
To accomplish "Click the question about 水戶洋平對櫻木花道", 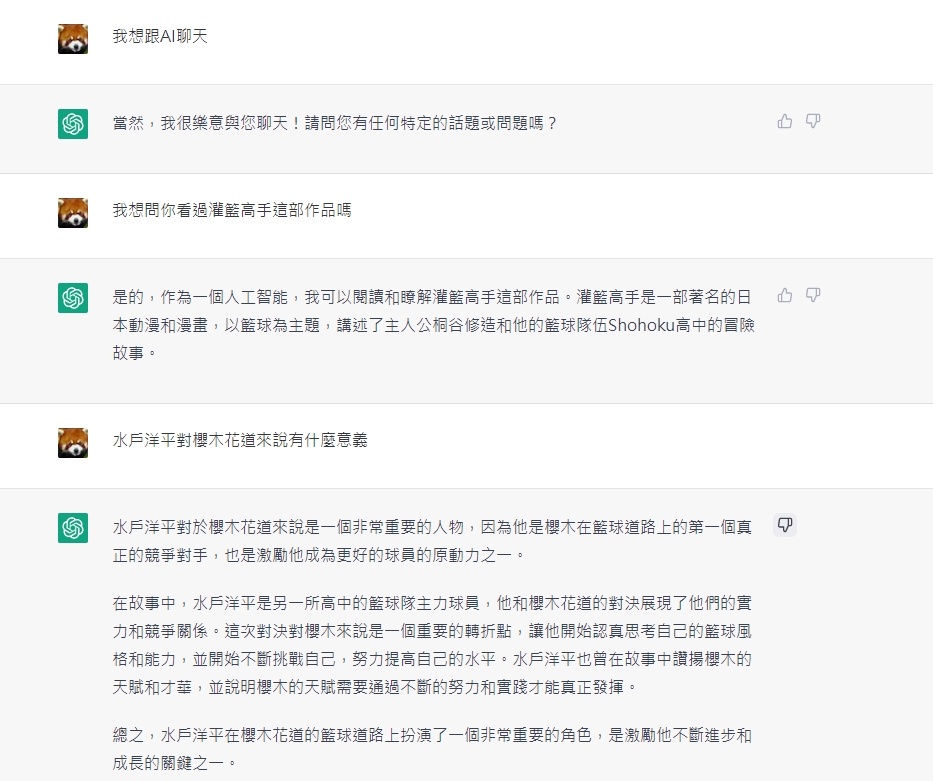I will click(x=240, y=440).
